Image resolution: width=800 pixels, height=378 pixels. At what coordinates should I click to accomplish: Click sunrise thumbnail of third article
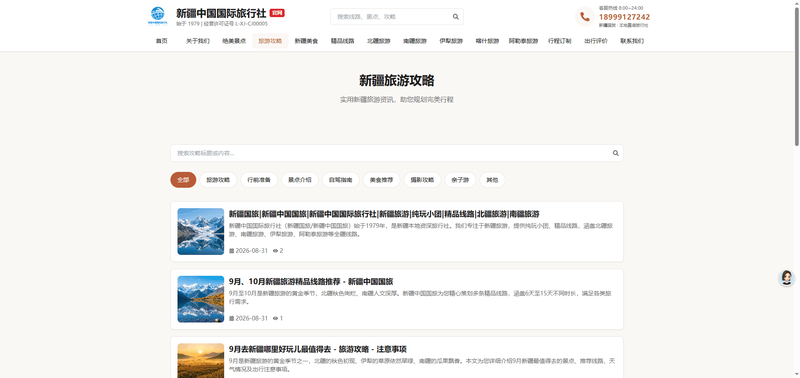pos(201,361)
